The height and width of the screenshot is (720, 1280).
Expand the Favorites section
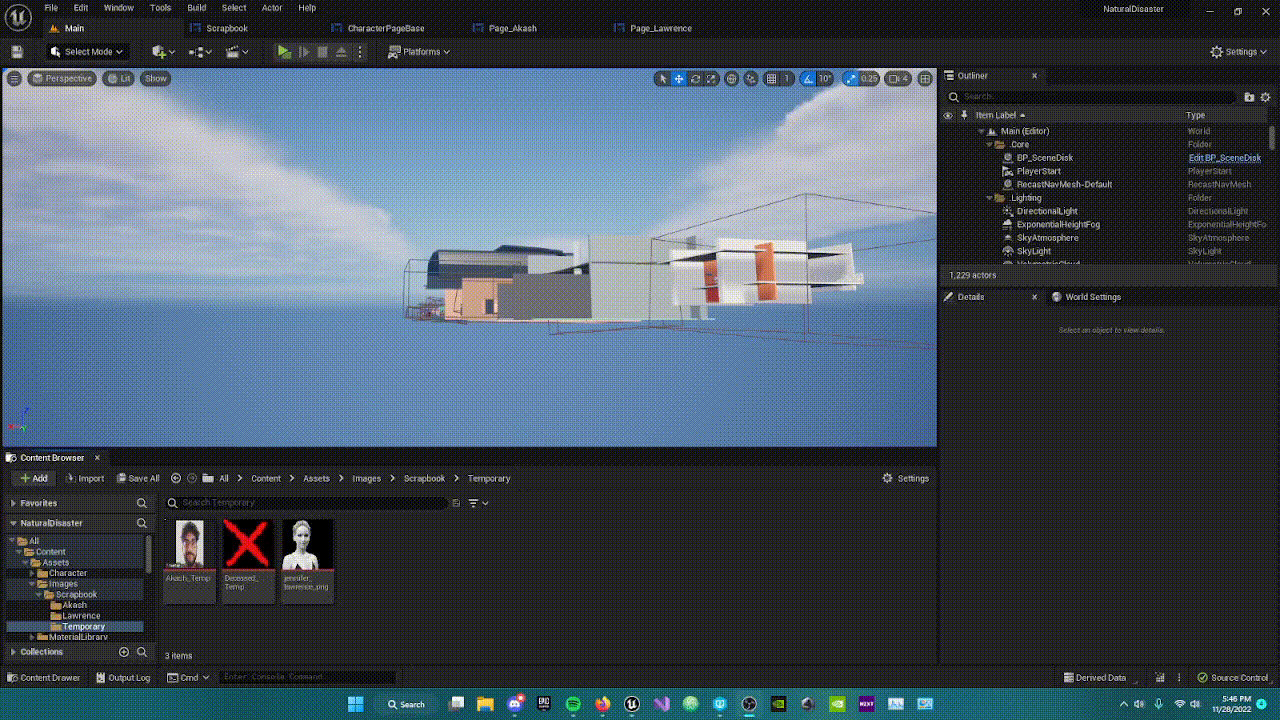[13, 503]
